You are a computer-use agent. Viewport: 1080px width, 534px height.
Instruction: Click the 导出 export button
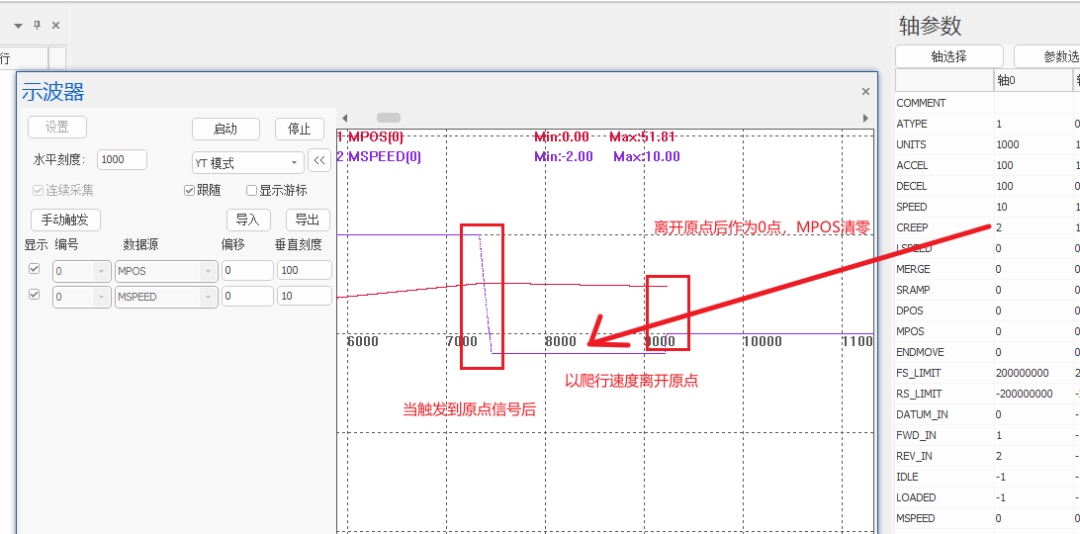[308, 220]
